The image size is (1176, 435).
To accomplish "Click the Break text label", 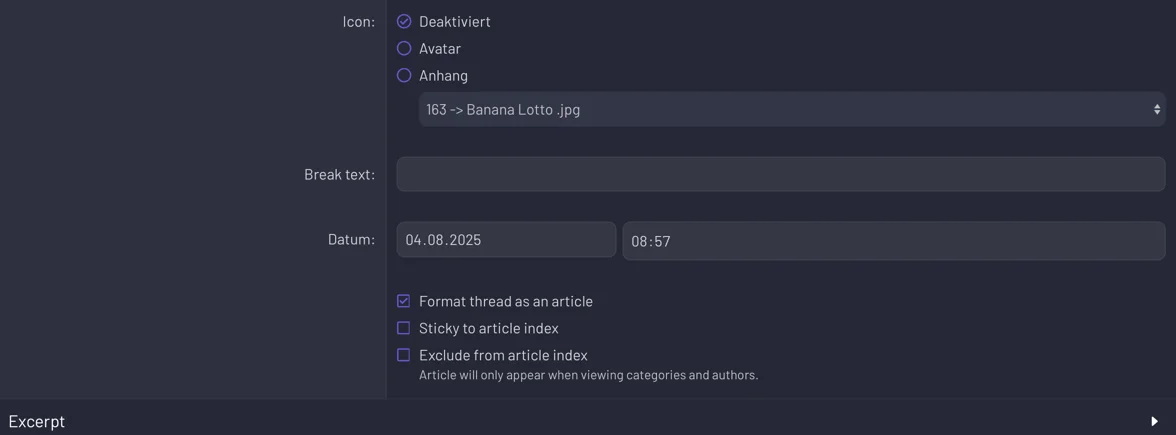I will pos(339,175).
